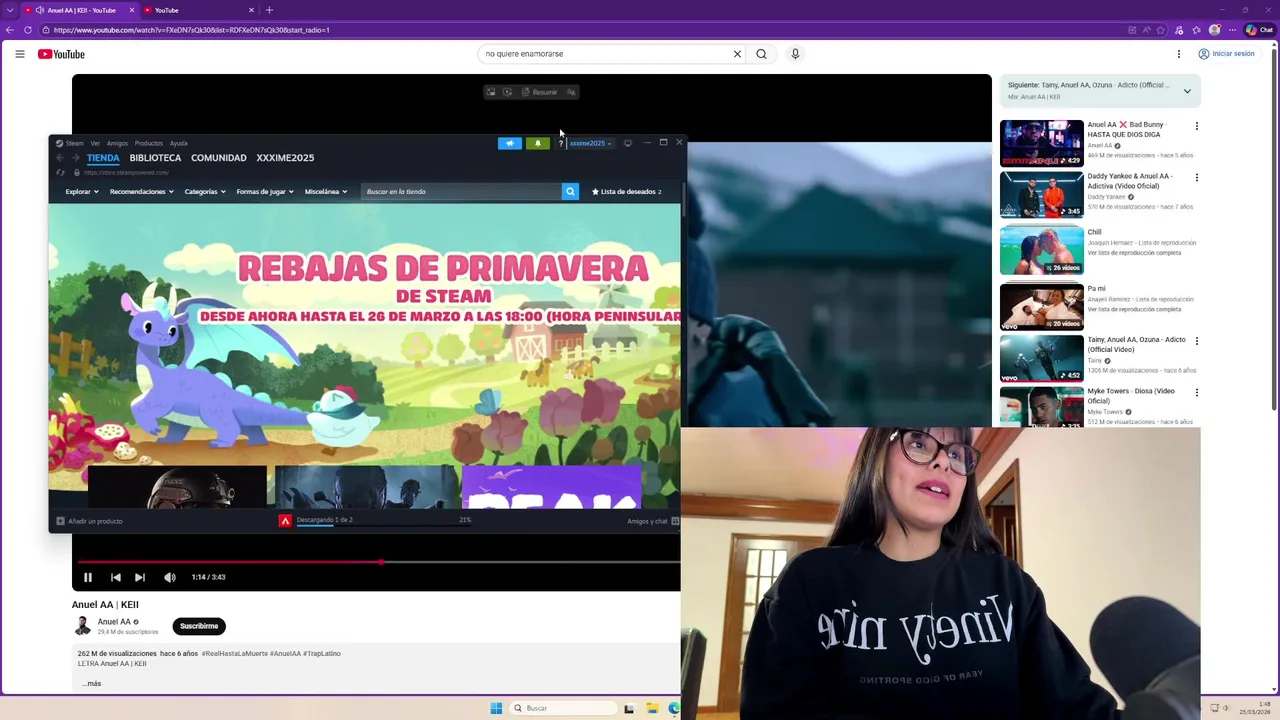The height and width of the screenshot is (720, 1280).
Task: Open the YouTube hamburger guide menu
Action: tap(20, 54)
